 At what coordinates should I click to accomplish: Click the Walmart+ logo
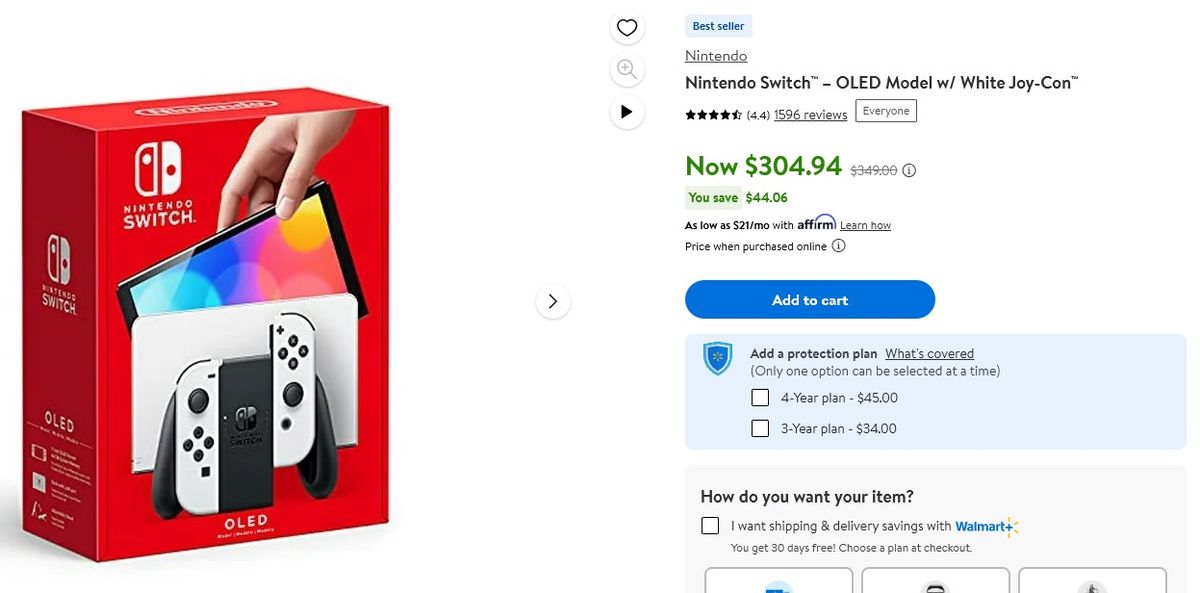985,525
